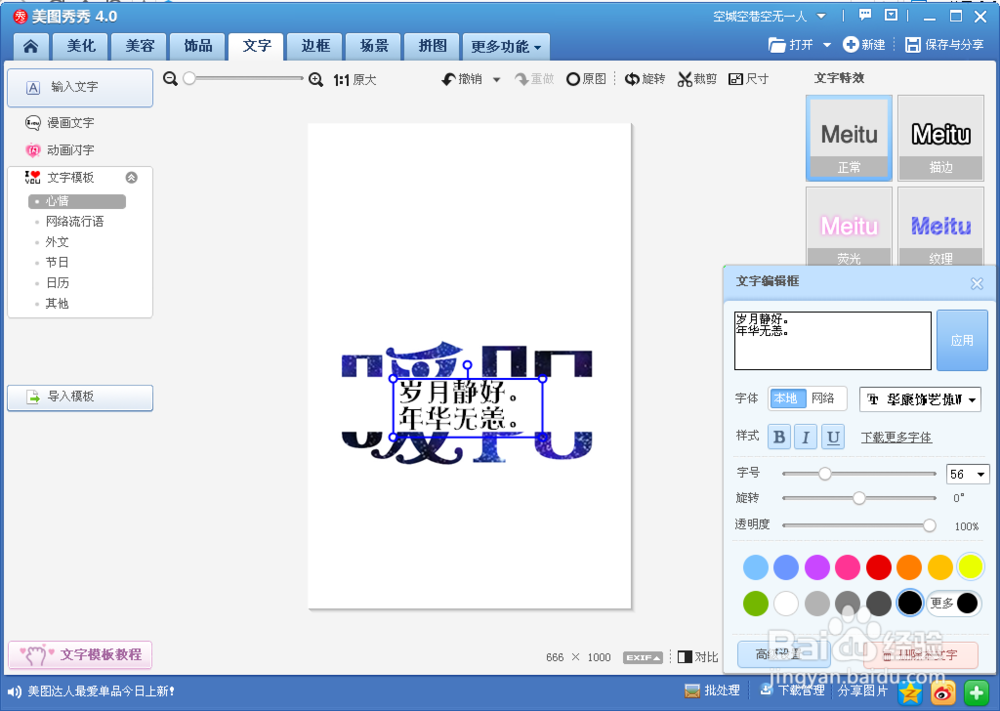
Task: Choose the 荧光 glow text effect
Action: (849, 226)
